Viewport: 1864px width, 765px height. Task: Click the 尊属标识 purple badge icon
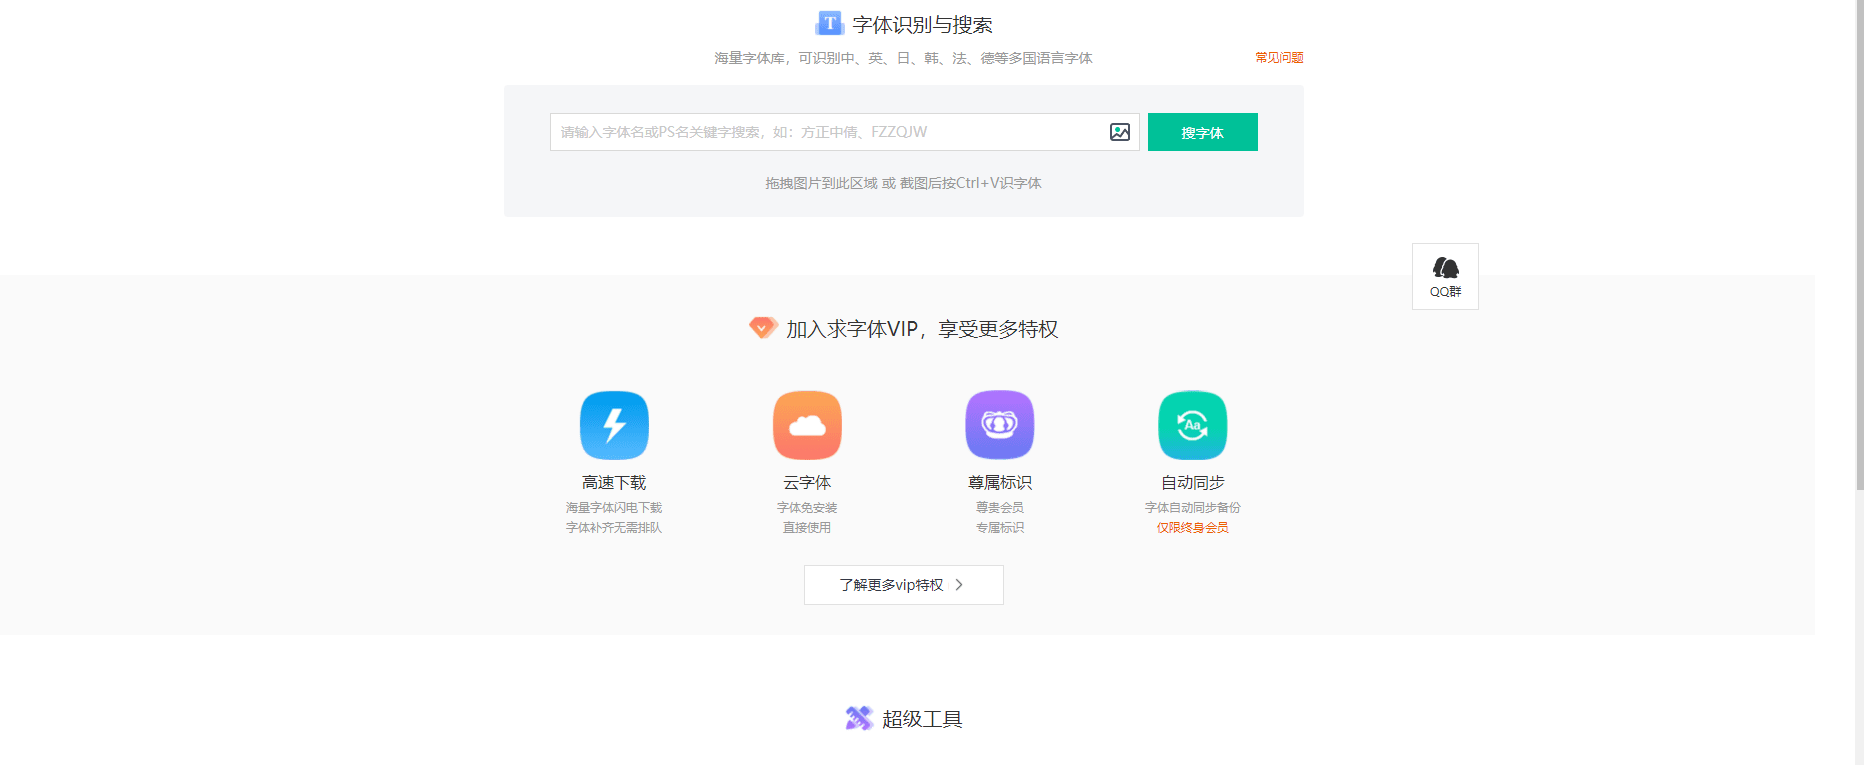click(x=1000, y=425)
